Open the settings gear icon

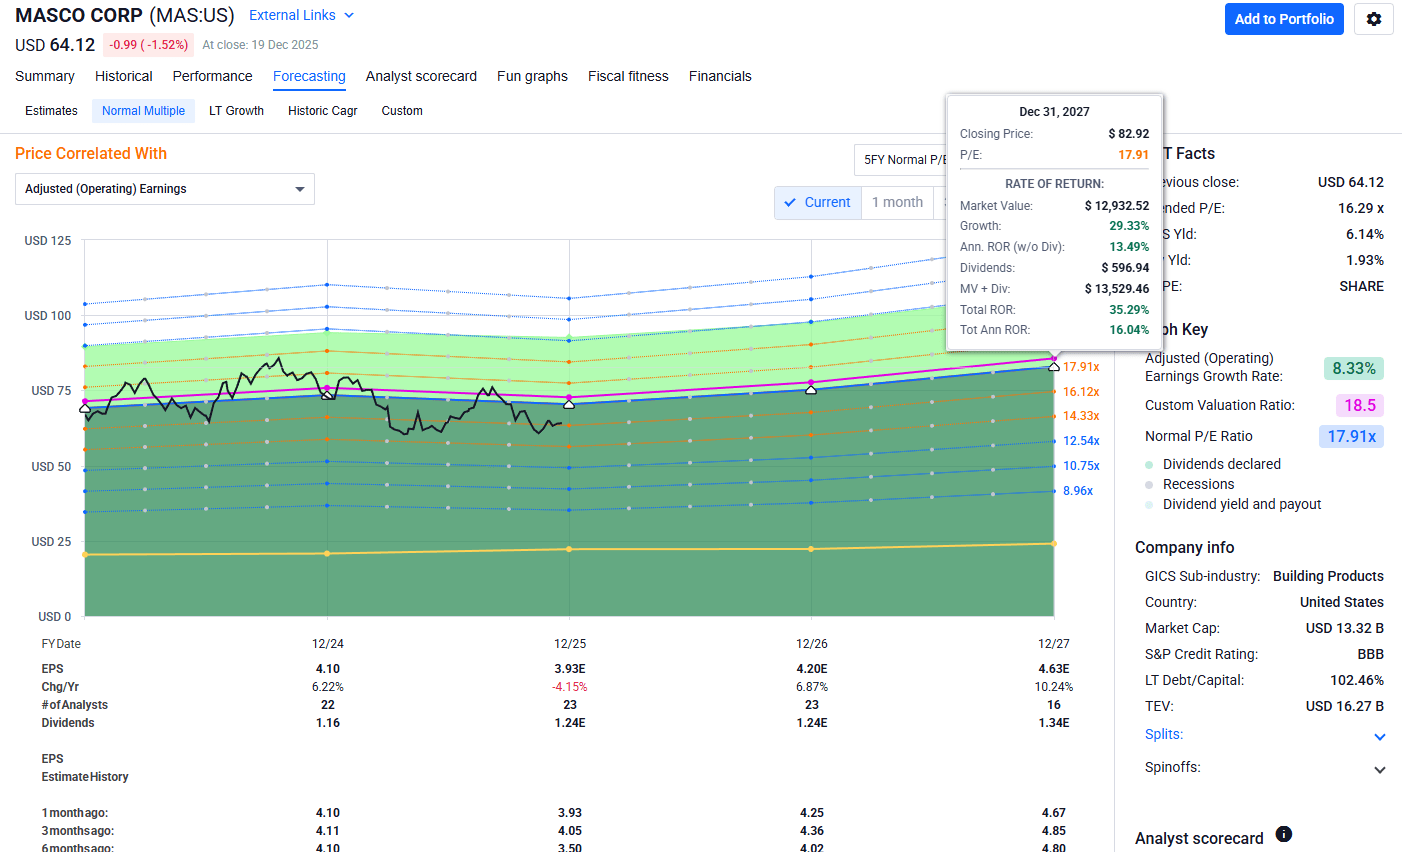click(x=1373, y=19)
